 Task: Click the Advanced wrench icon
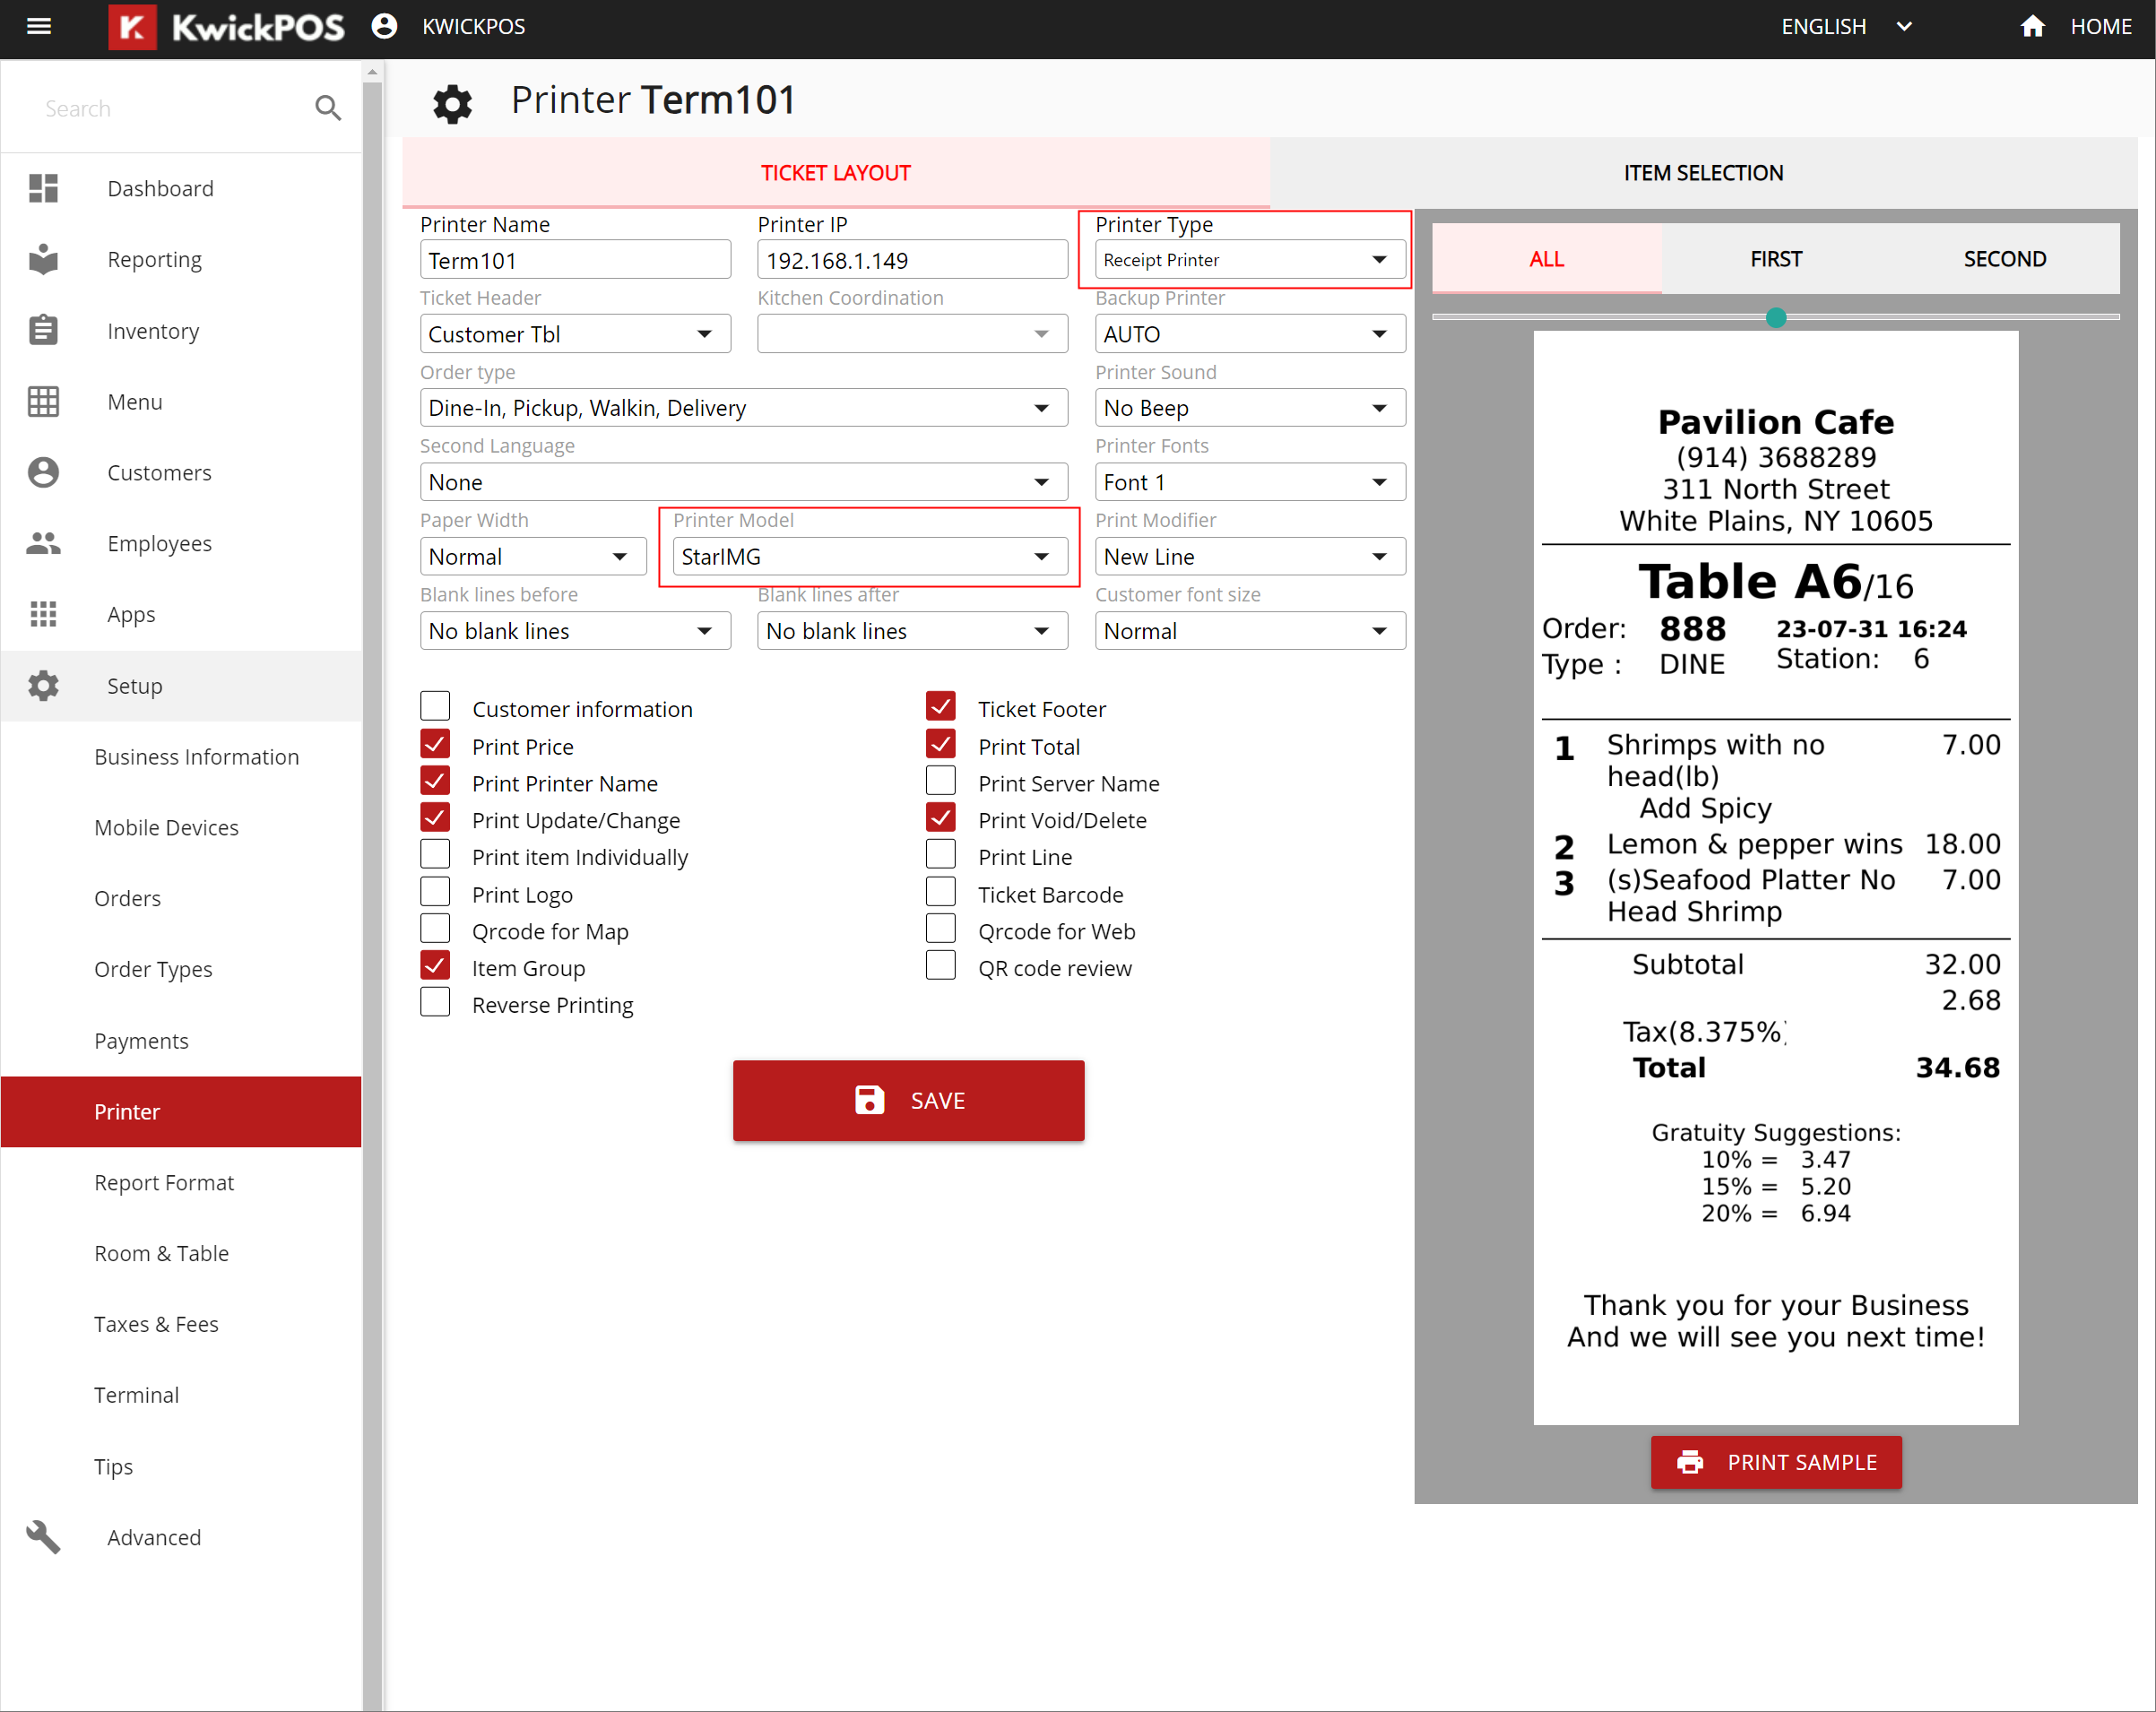pyautogui.click(x=43, y=1537)
